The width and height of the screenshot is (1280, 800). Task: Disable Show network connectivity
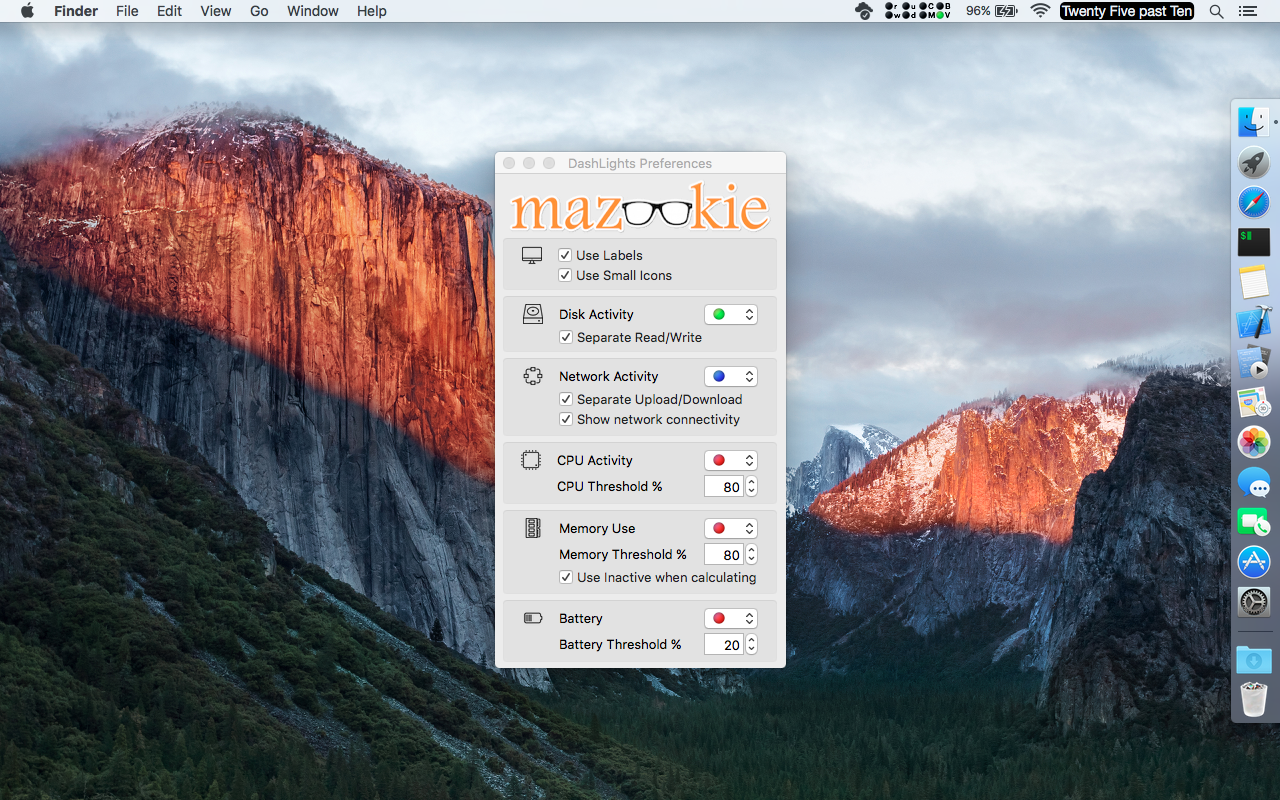[x=566, y=419]
